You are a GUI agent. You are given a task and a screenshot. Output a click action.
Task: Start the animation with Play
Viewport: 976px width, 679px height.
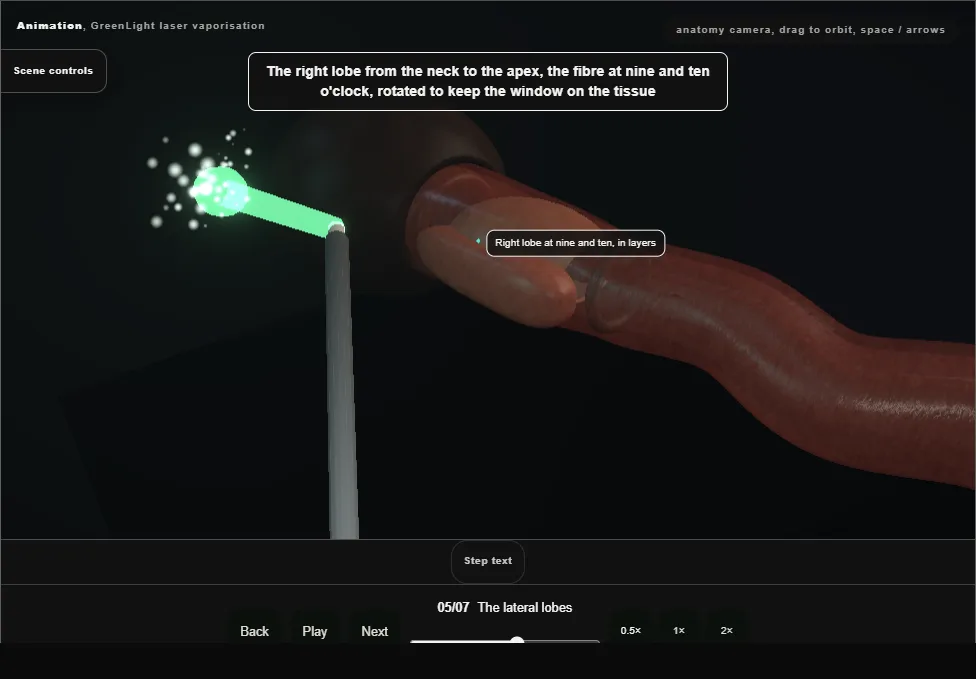pyautogui.click(x=314, y=631)
